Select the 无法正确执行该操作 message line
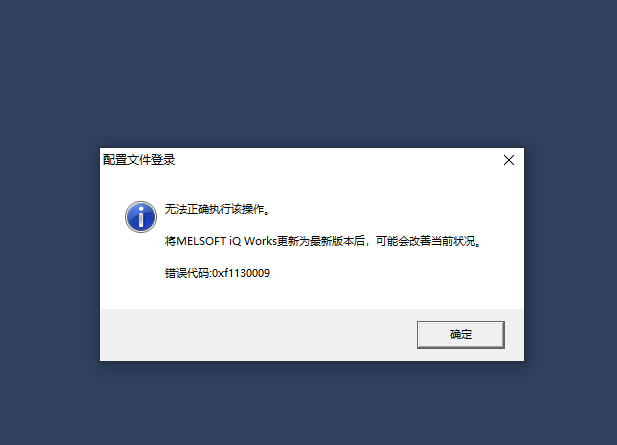 click(x=218, y=209)
